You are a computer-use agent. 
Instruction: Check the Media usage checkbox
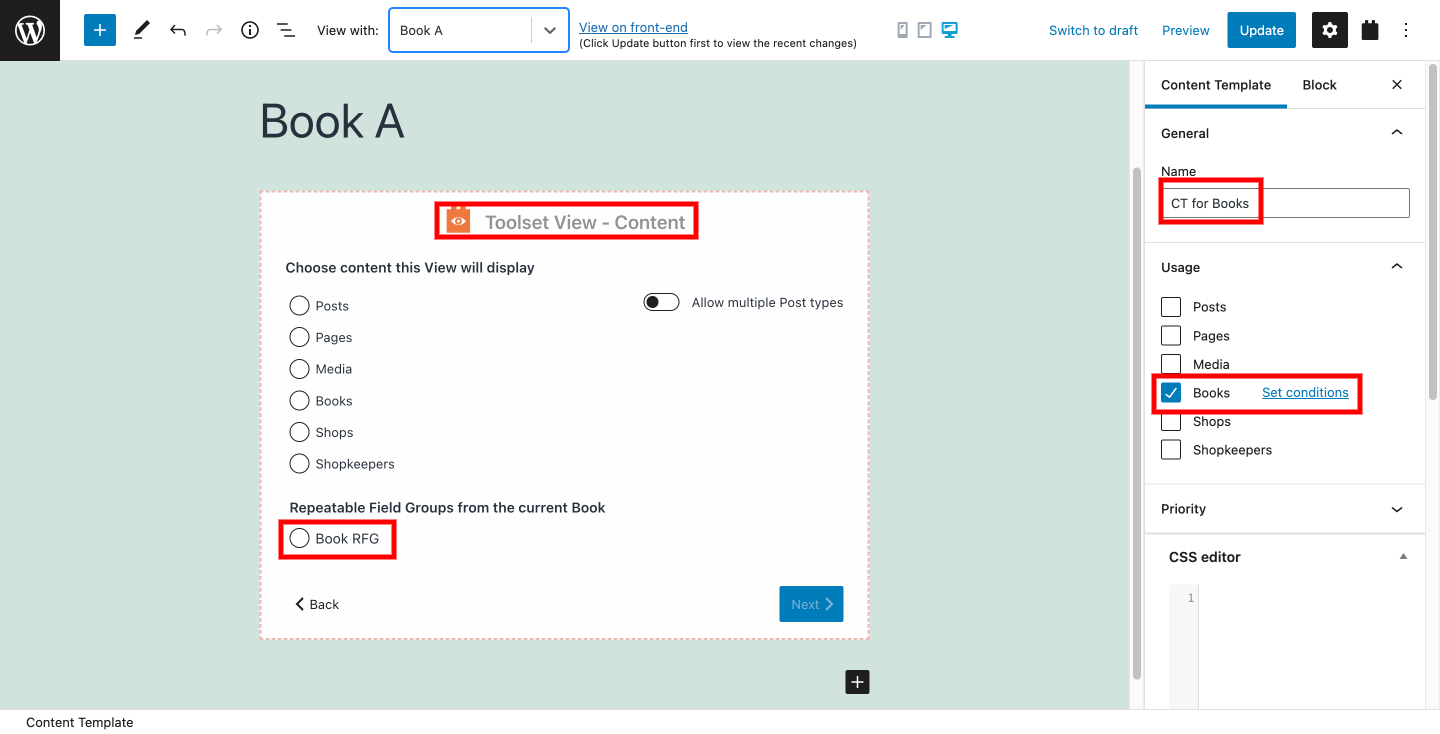tap(1171, 364)
